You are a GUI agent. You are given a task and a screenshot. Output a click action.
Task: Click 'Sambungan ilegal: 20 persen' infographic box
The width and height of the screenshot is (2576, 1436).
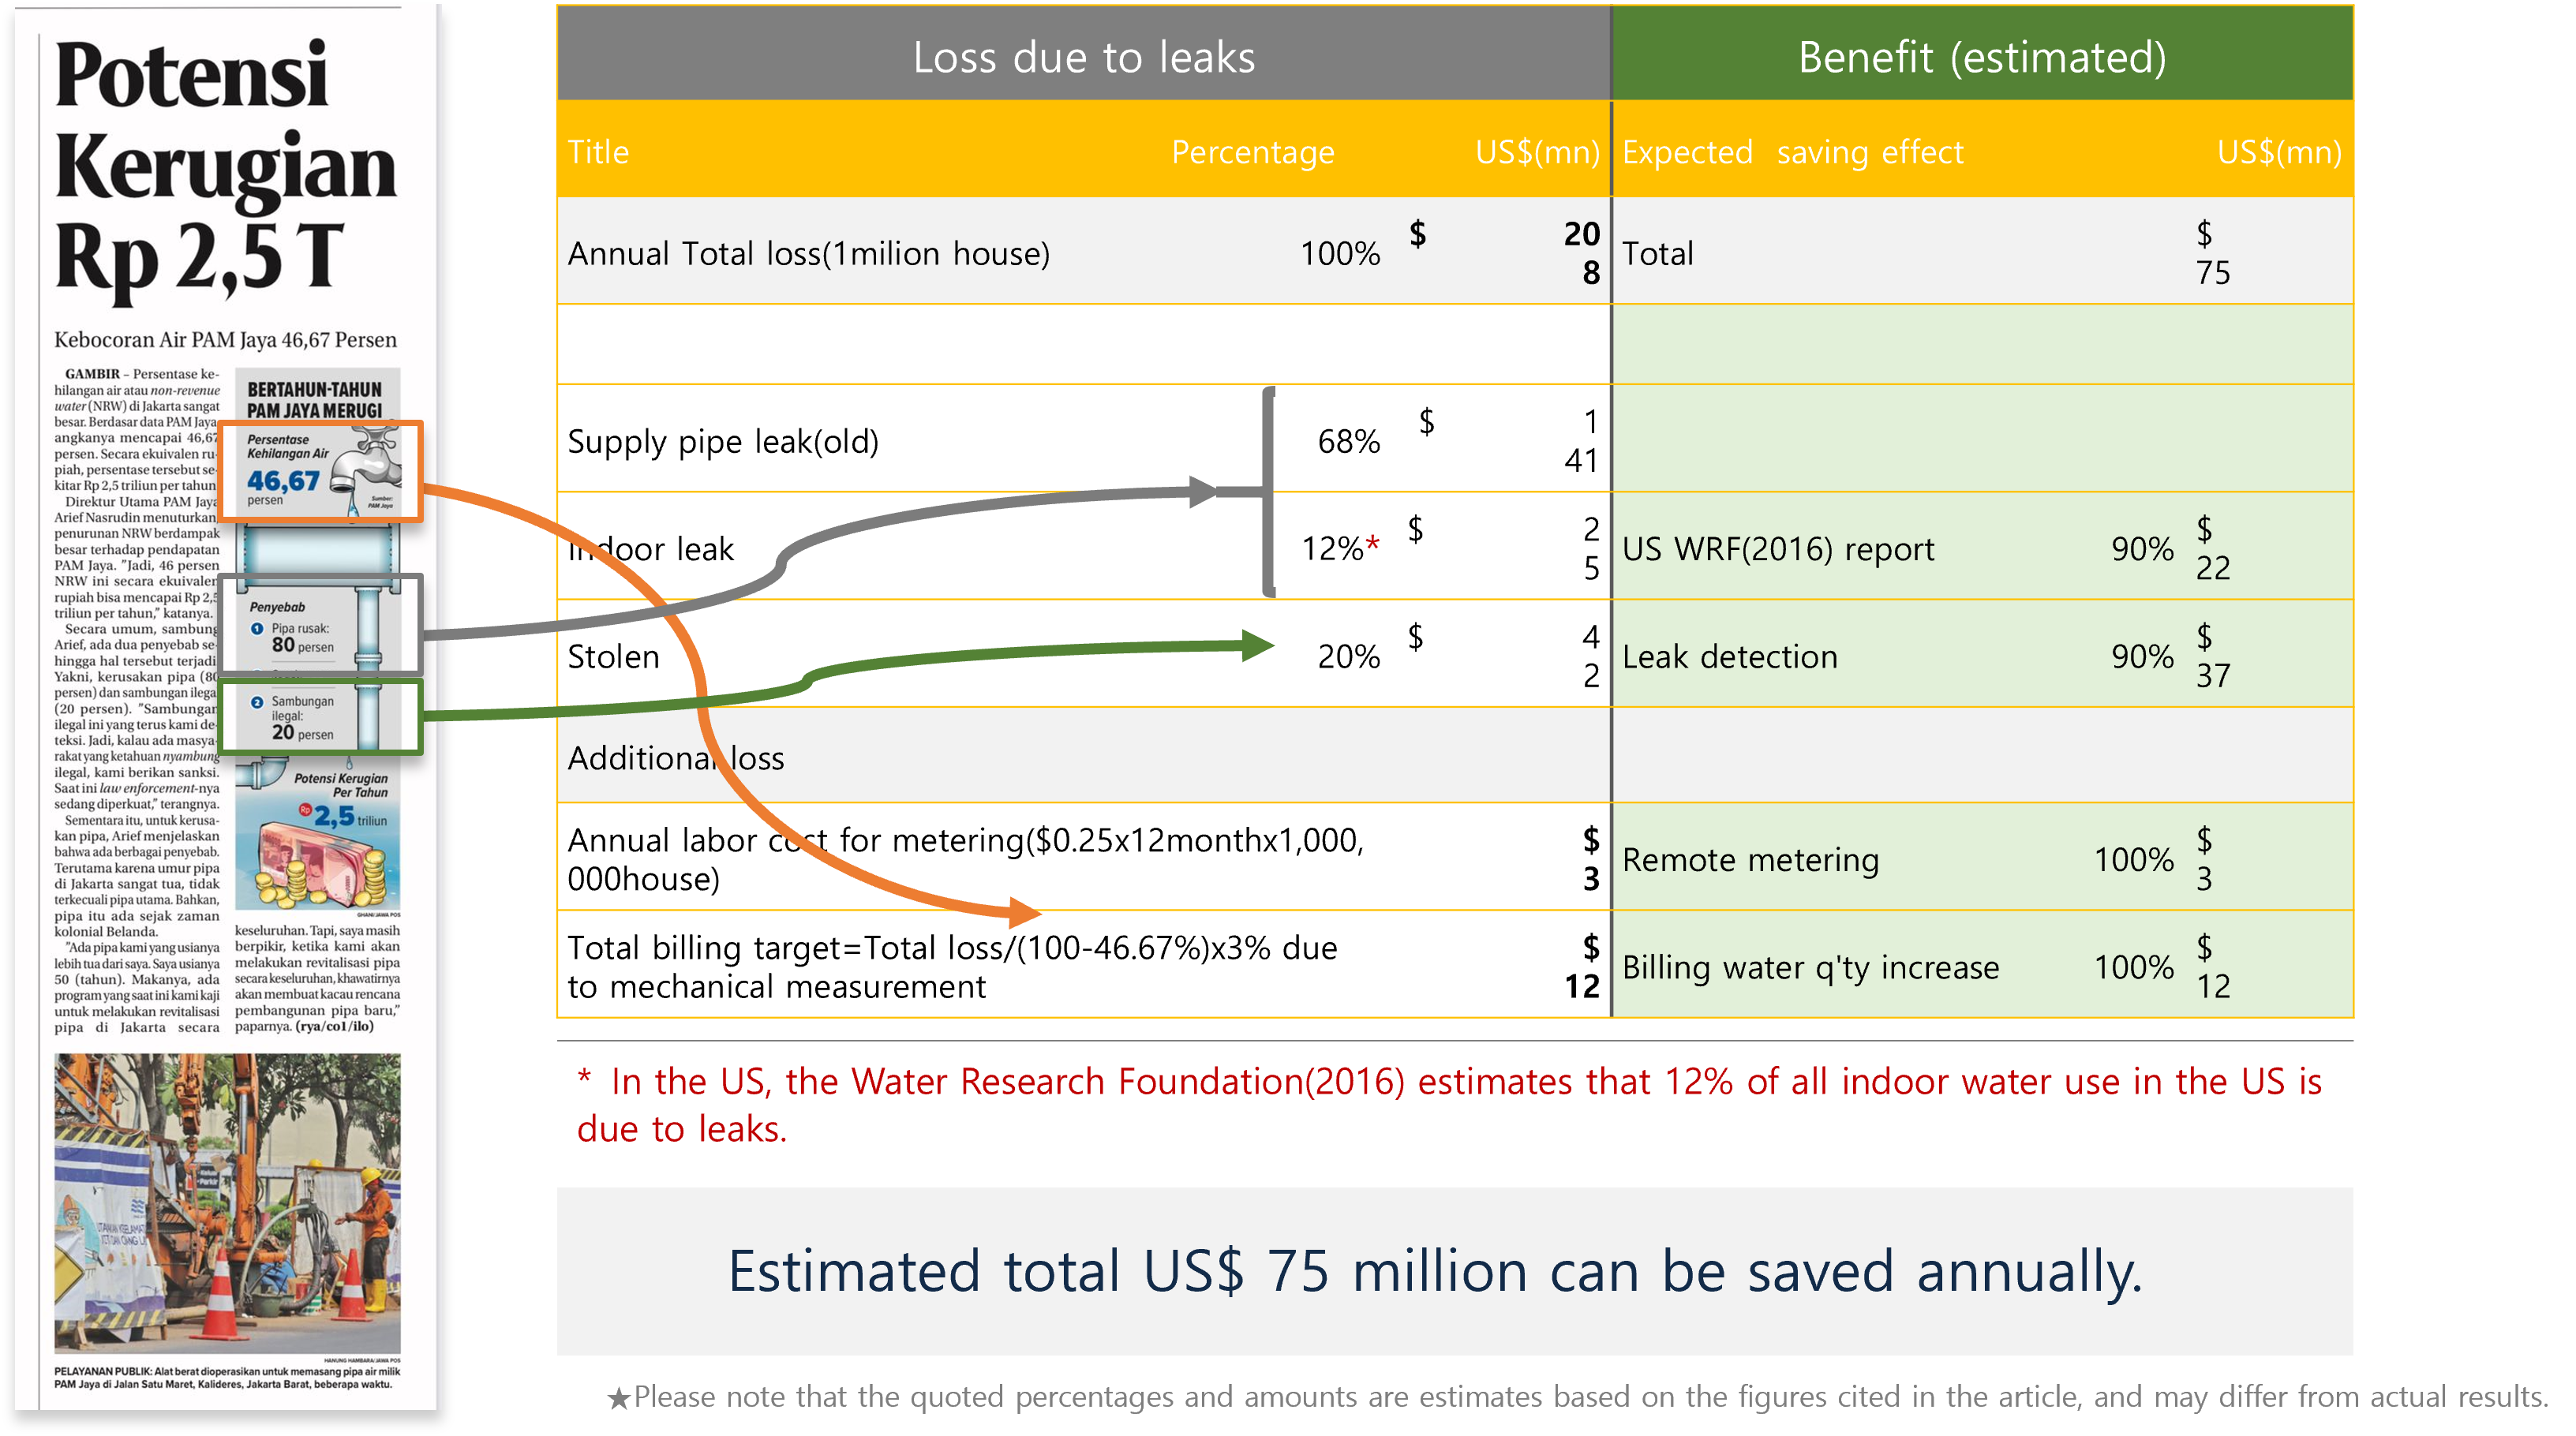click(321, 717)
